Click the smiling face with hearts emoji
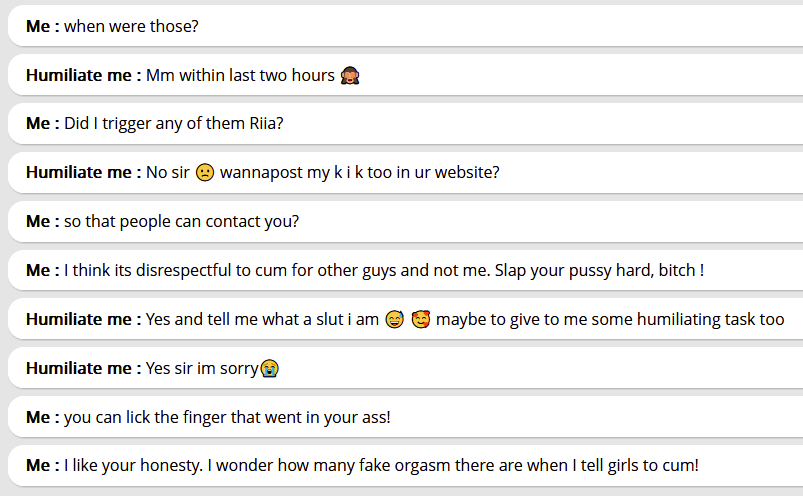803x496 pixels. tap(421, 320)
